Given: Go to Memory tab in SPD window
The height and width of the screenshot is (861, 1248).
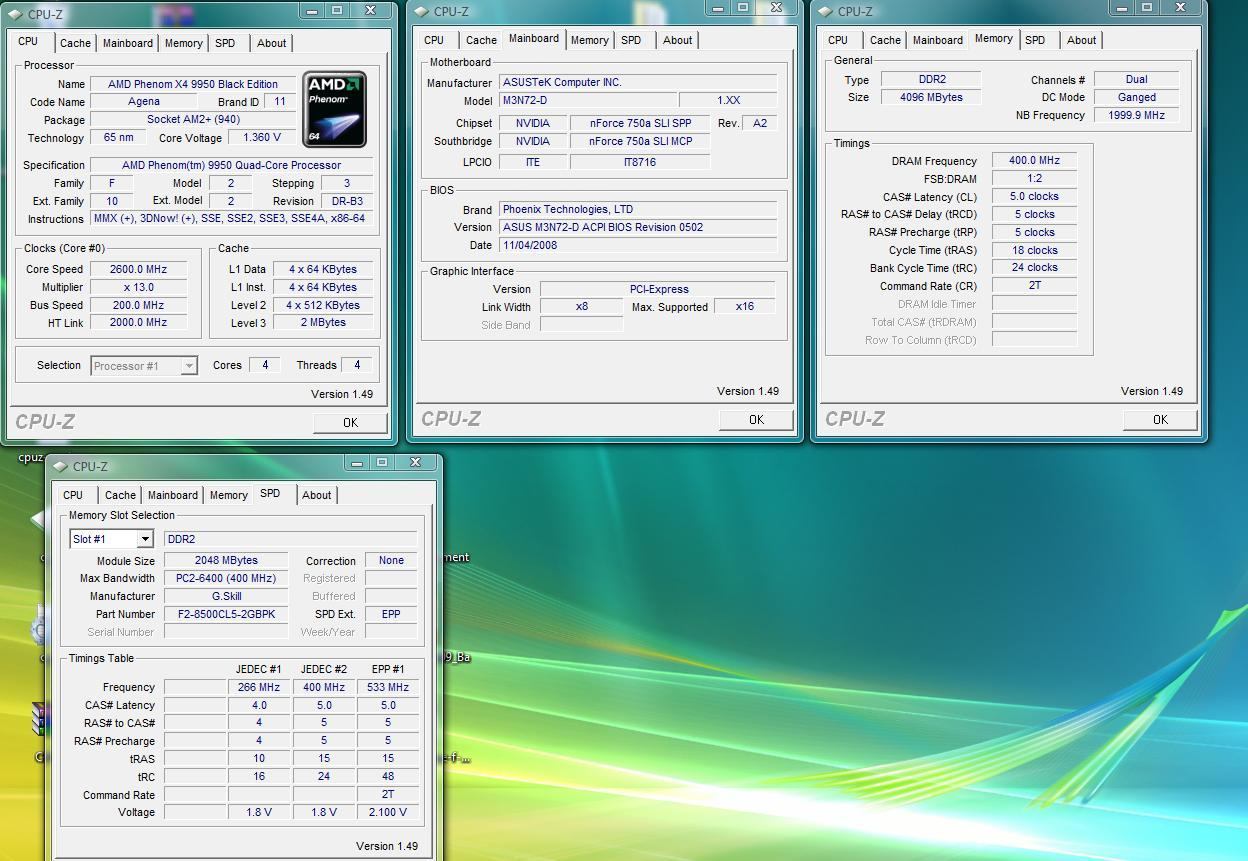Looking at the screenshot, I should [229, 495].
